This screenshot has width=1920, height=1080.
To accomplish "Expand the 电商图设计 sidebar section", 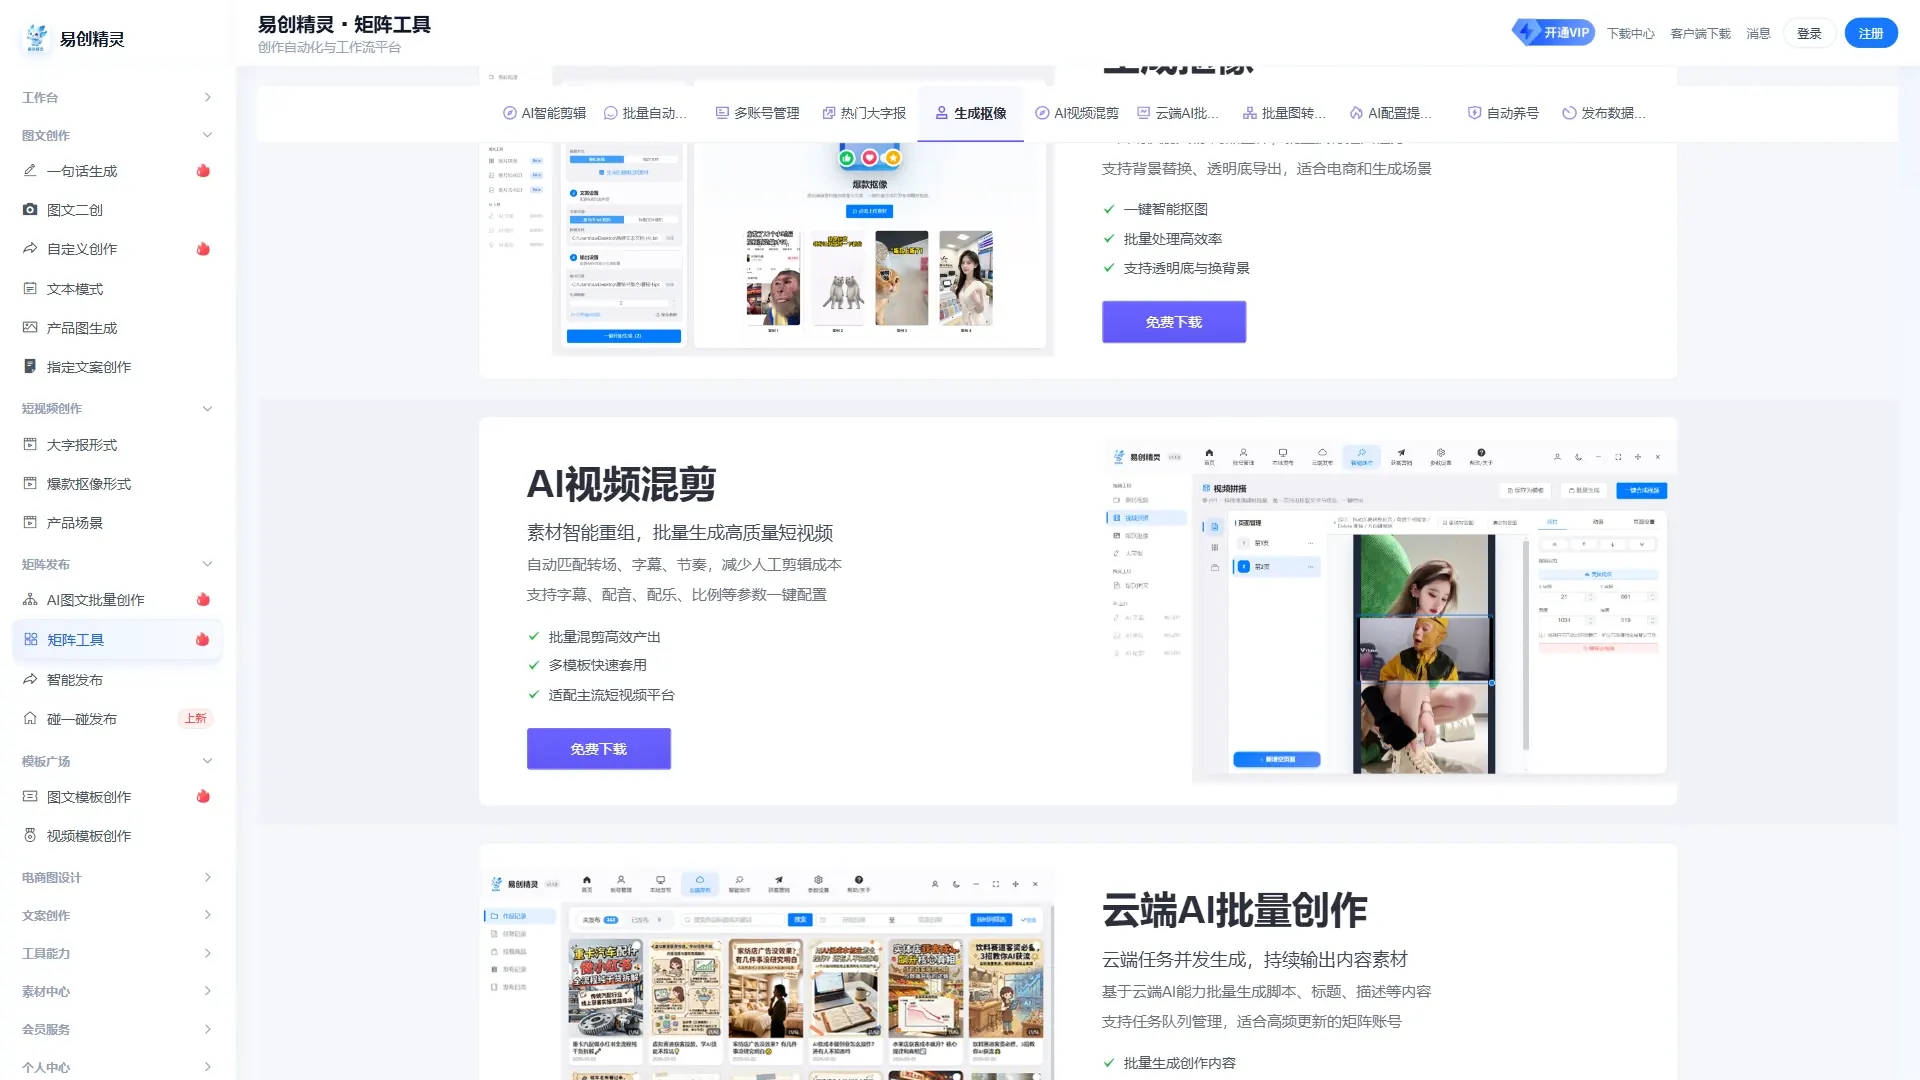I will click(117, 877).
